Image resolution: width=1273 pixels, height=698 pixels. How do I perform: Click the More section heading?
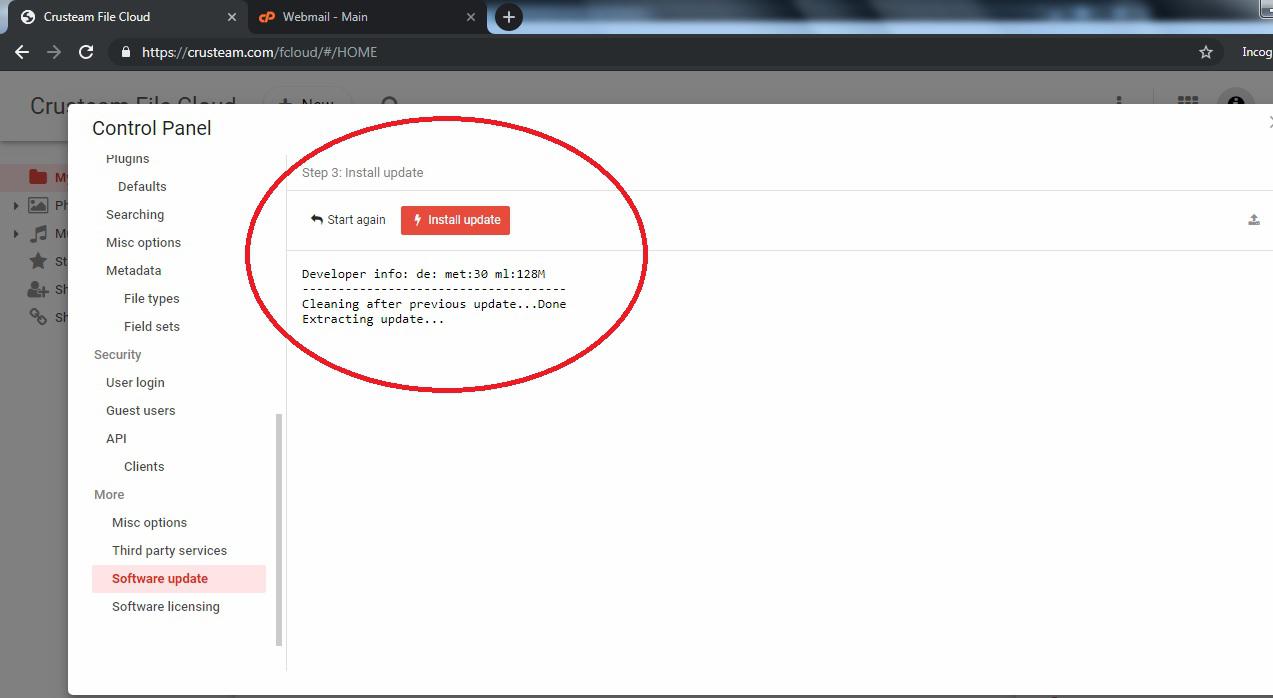pos(109,494)
